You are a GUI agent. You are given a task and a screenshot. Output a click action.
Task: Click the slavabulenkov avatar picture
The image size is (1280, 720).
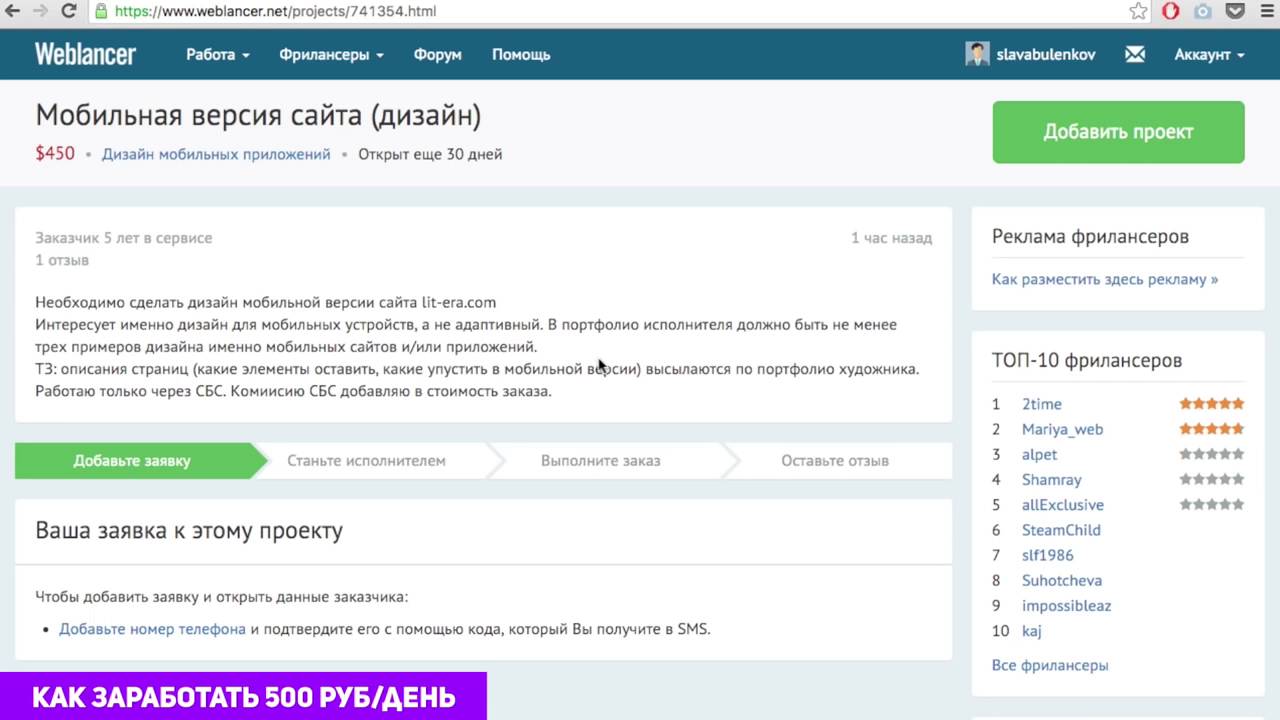(977, 54)
